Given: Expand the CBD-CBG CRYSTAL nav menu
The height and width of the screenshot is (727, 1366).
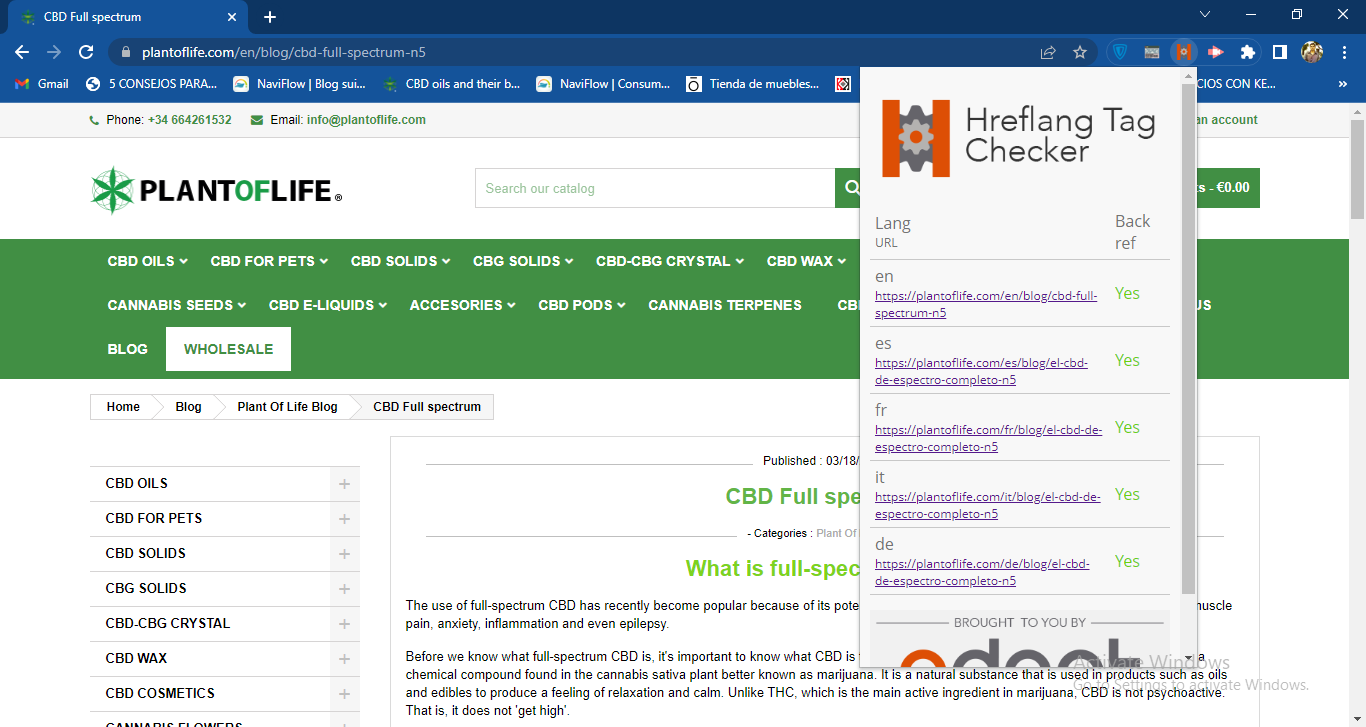Looking at the screenshot, I should (x=670, y=261).
